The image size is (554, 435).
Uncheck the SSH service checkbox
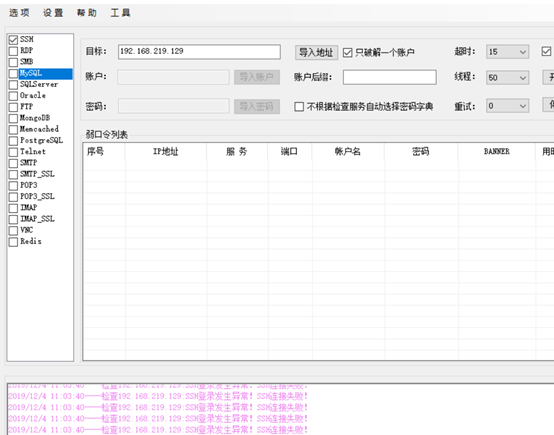point(13,40)
